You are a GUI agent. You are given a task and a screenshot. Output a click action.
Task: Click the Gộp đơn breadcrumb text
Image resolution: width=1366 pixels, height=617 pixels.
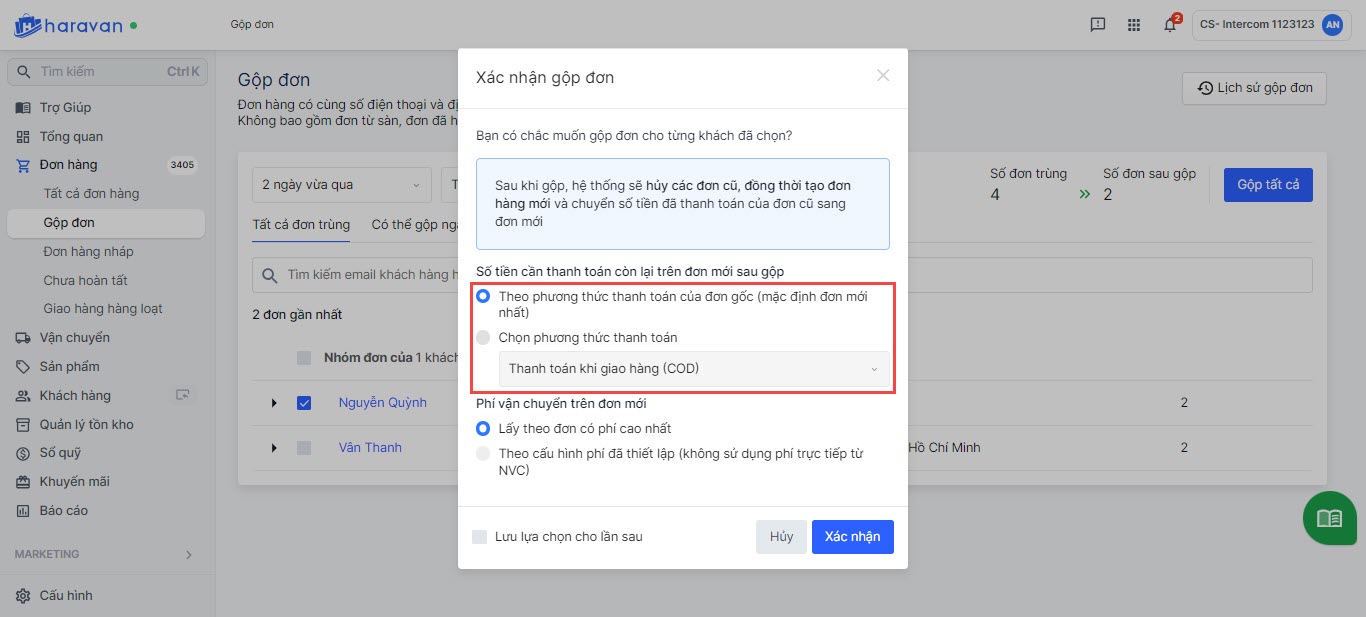(x=252, y=24)
